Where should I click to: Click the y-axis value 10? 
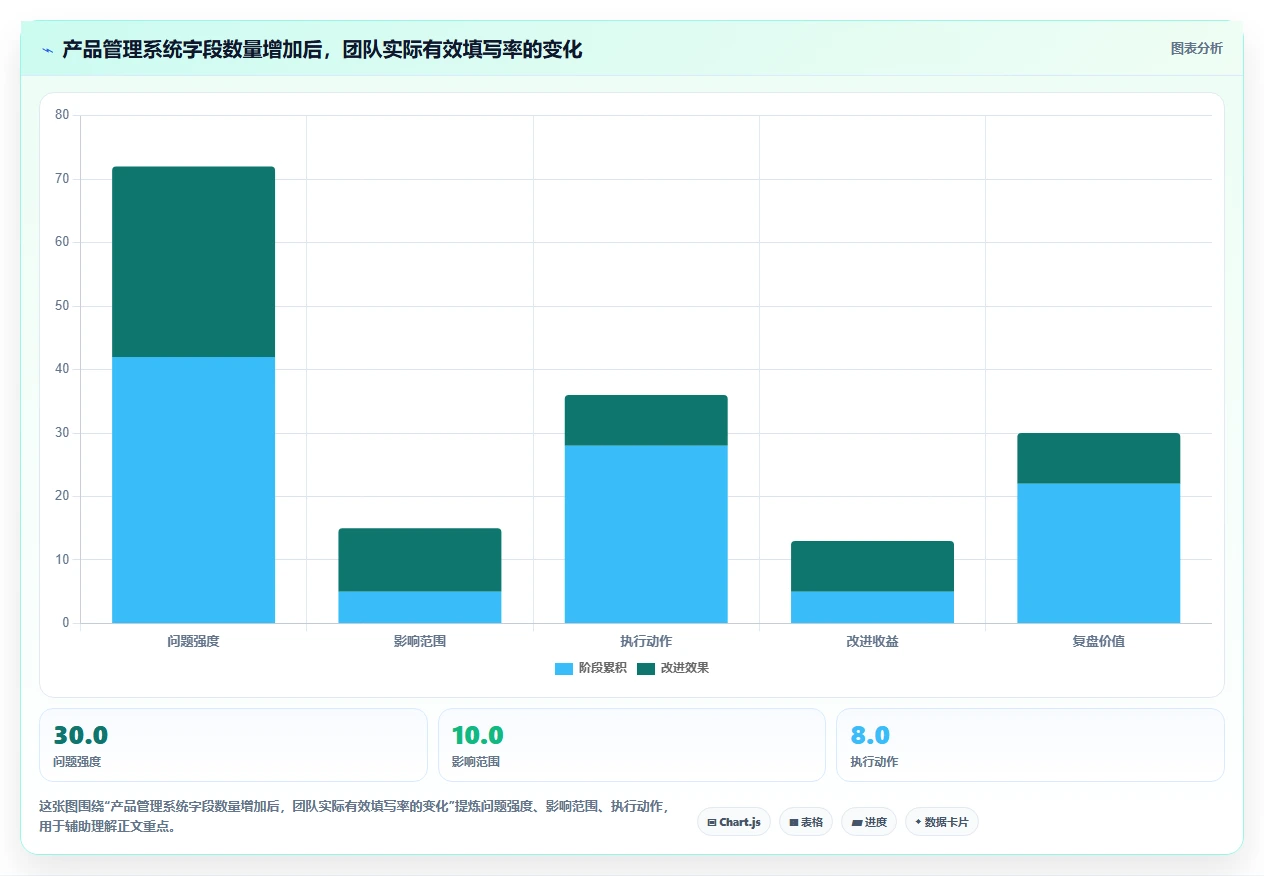pyautogui.click(x=62, y=560)
